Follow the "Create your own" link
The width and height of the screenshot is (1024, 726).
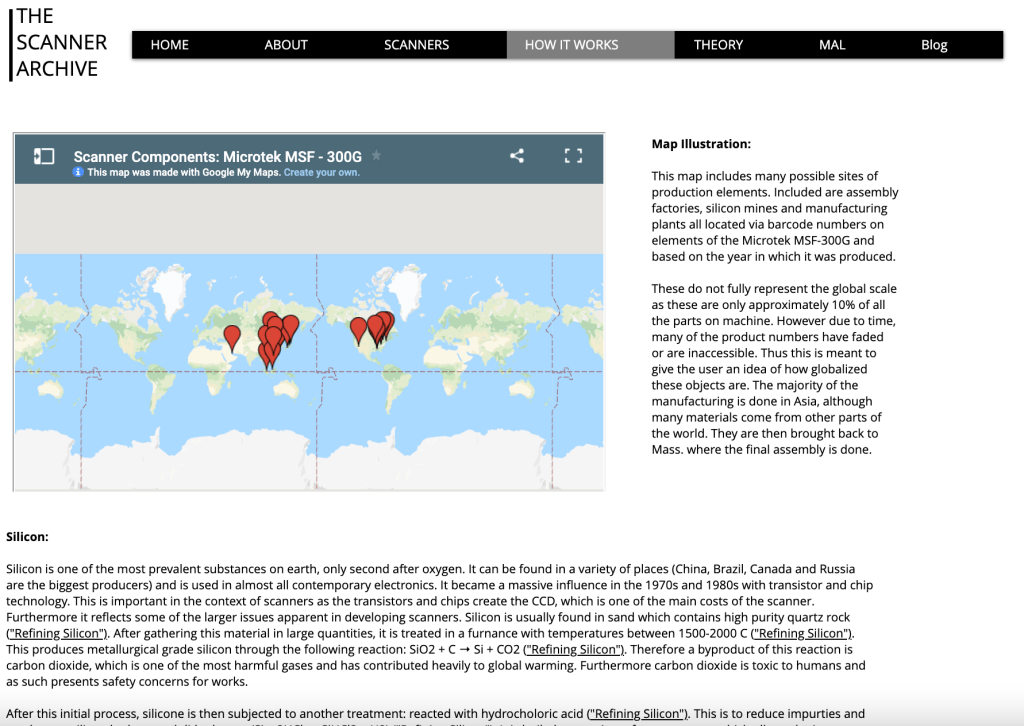(321, 172)
